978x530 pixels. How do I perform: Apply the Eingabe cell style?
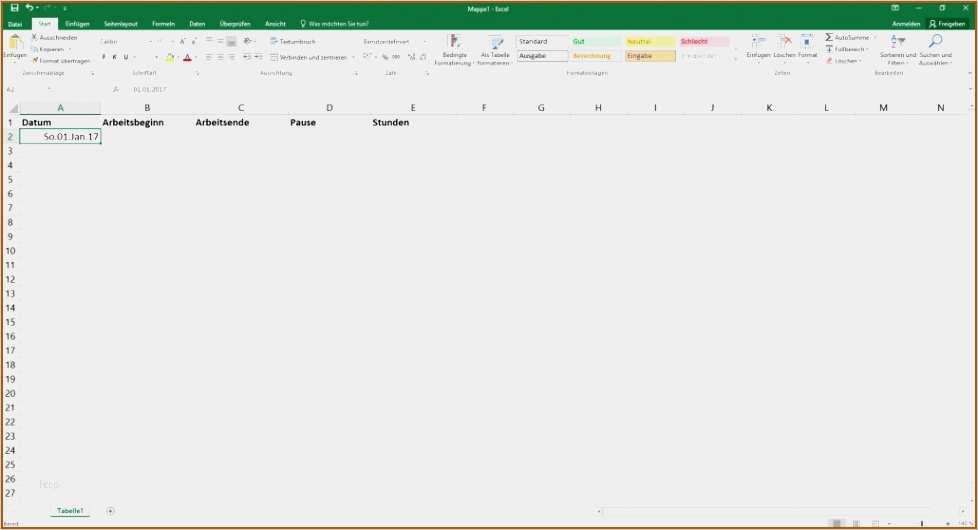point(650,56)
